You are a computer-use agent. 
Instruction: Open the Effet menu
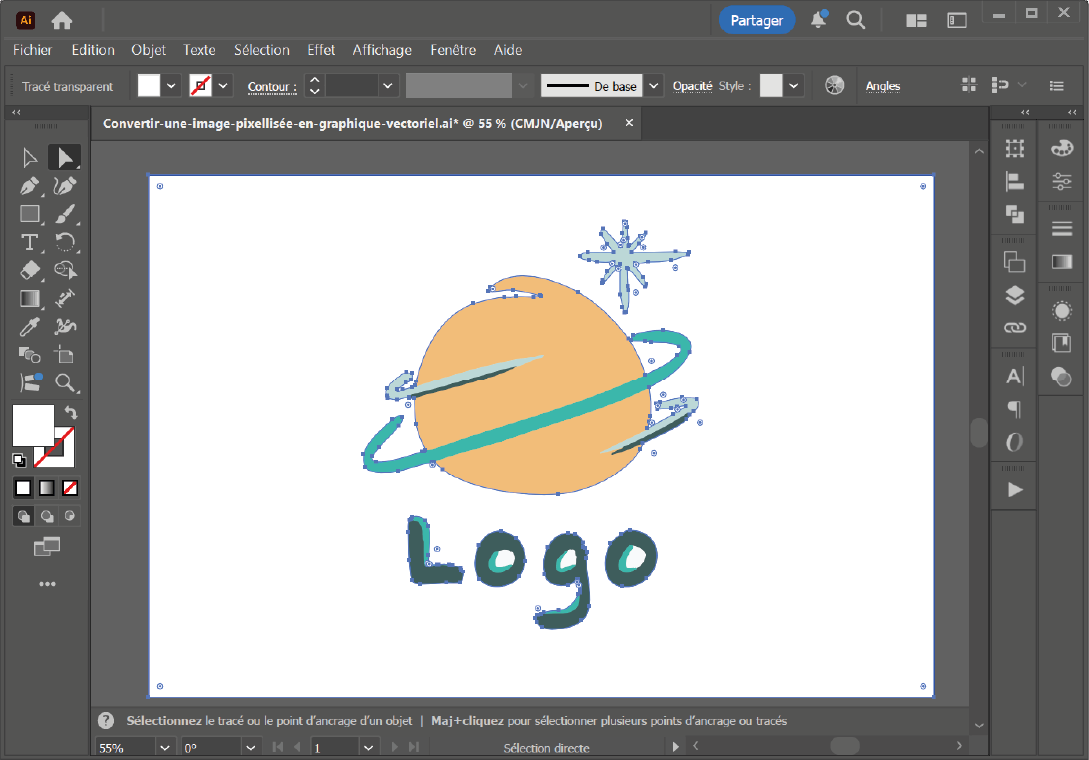pos(321,50)
